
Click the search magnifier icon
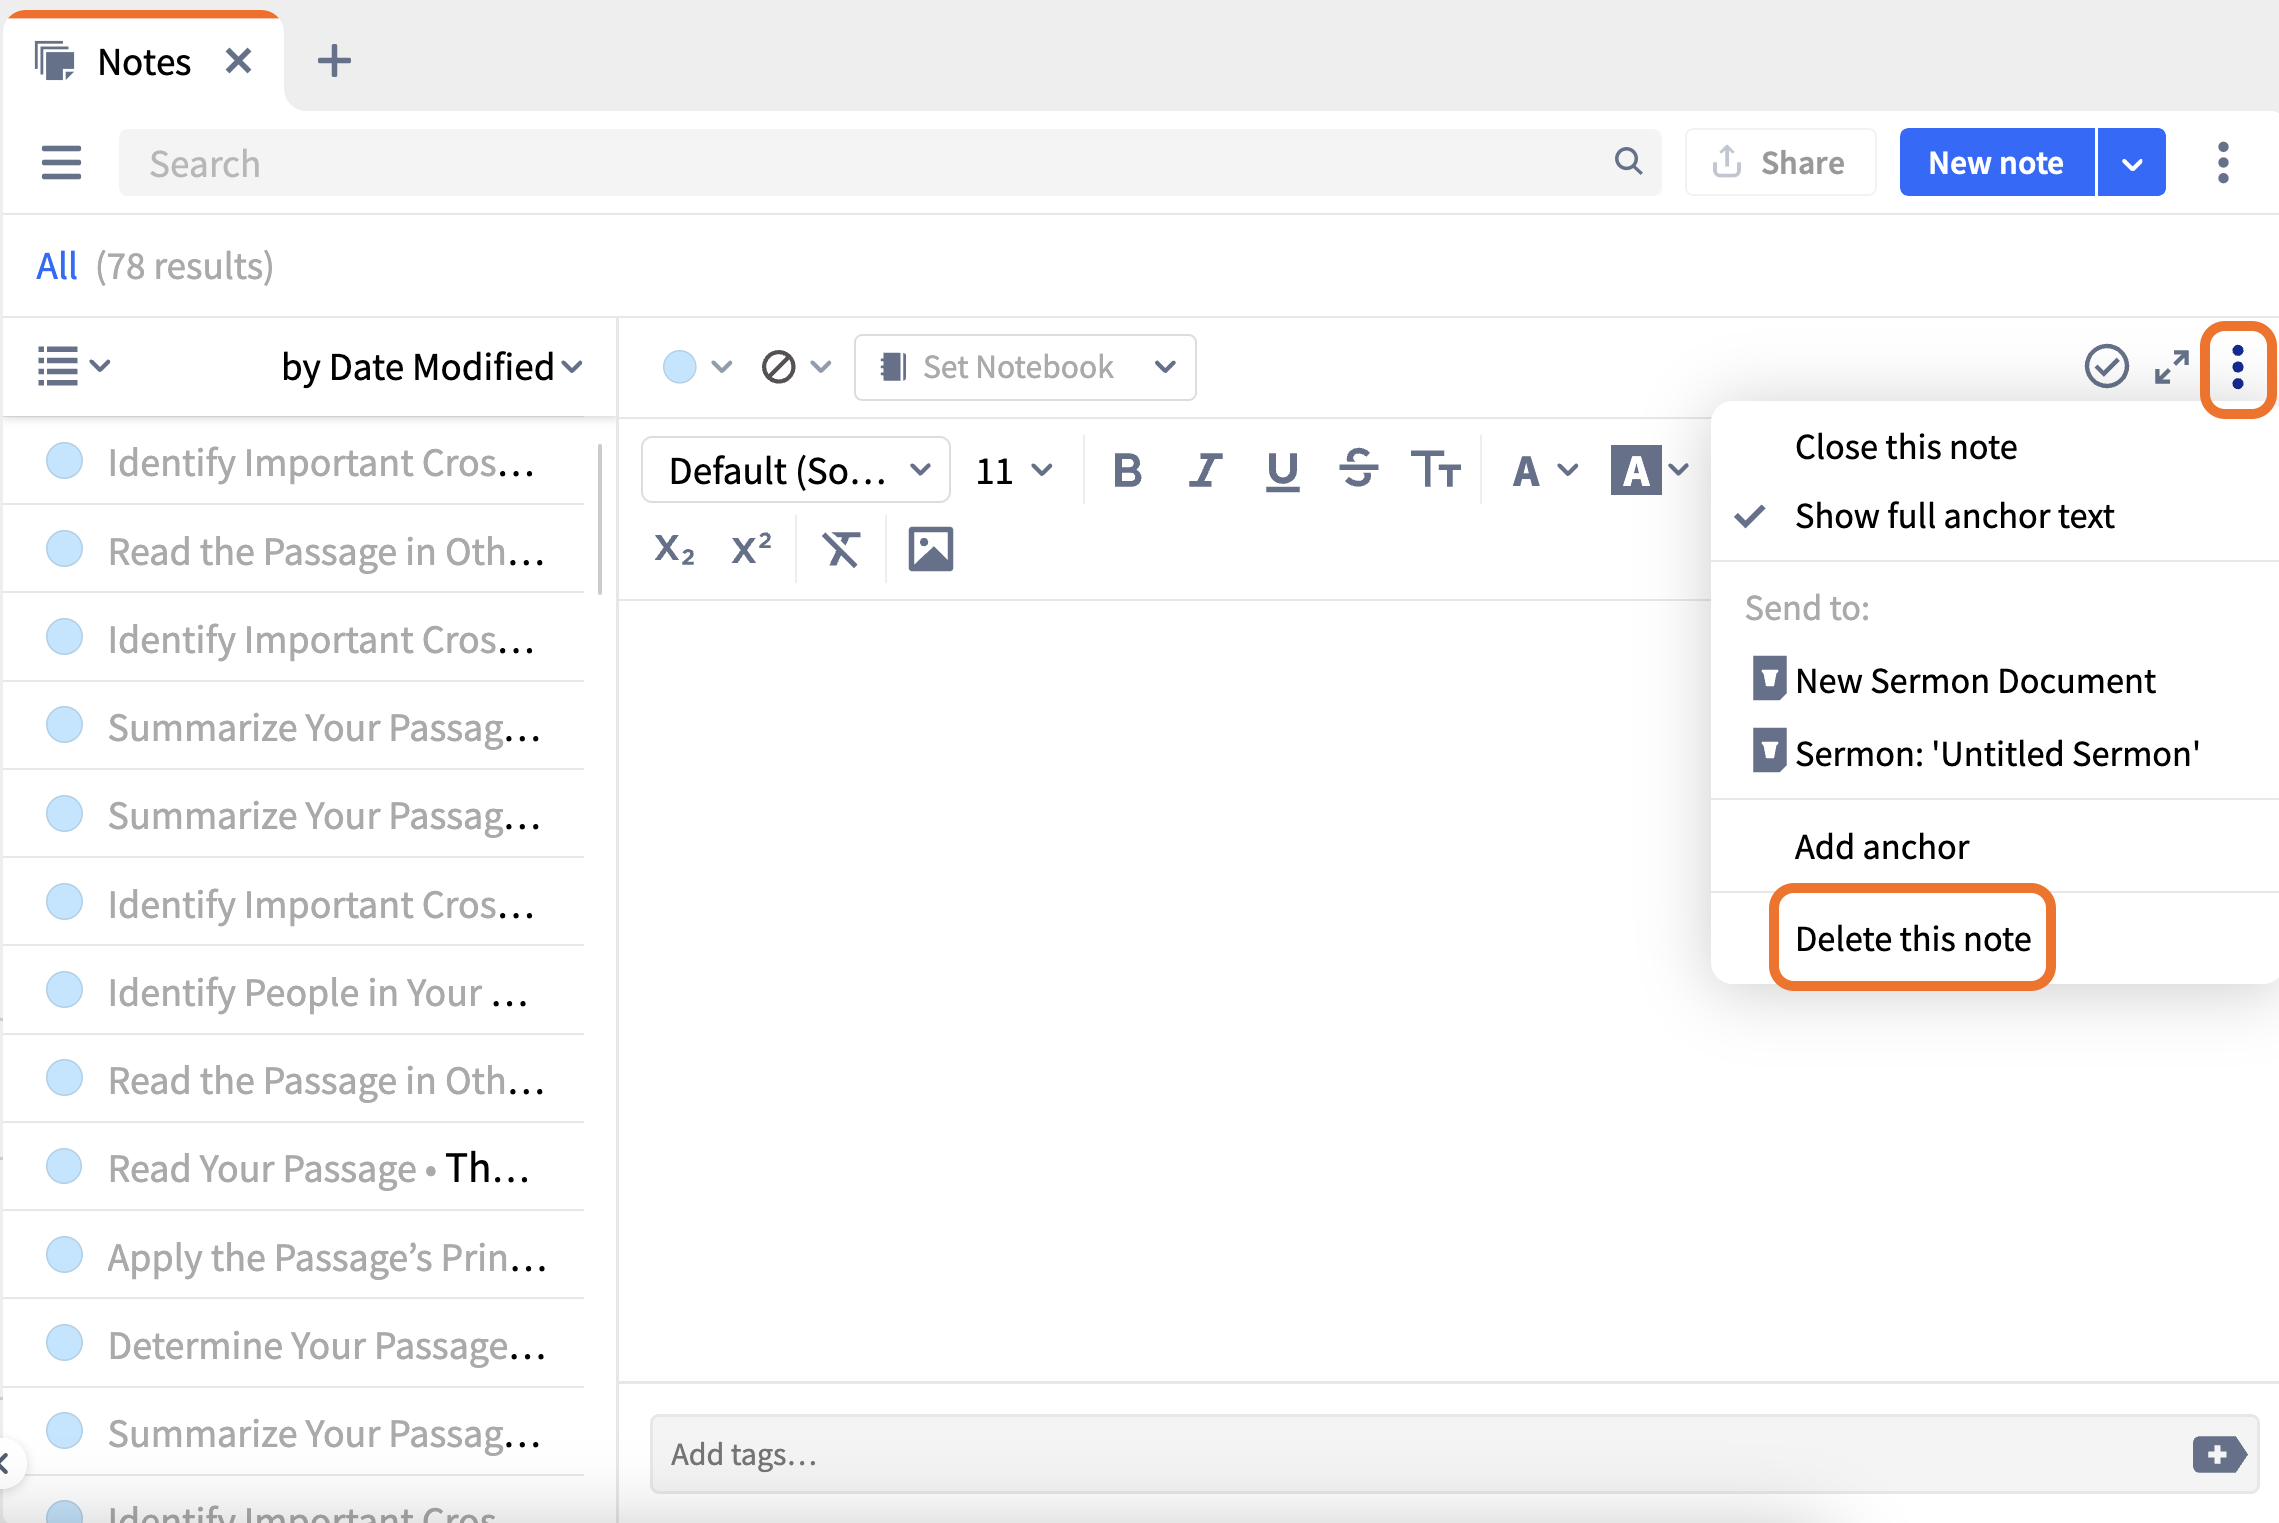tap(1628, 161)
